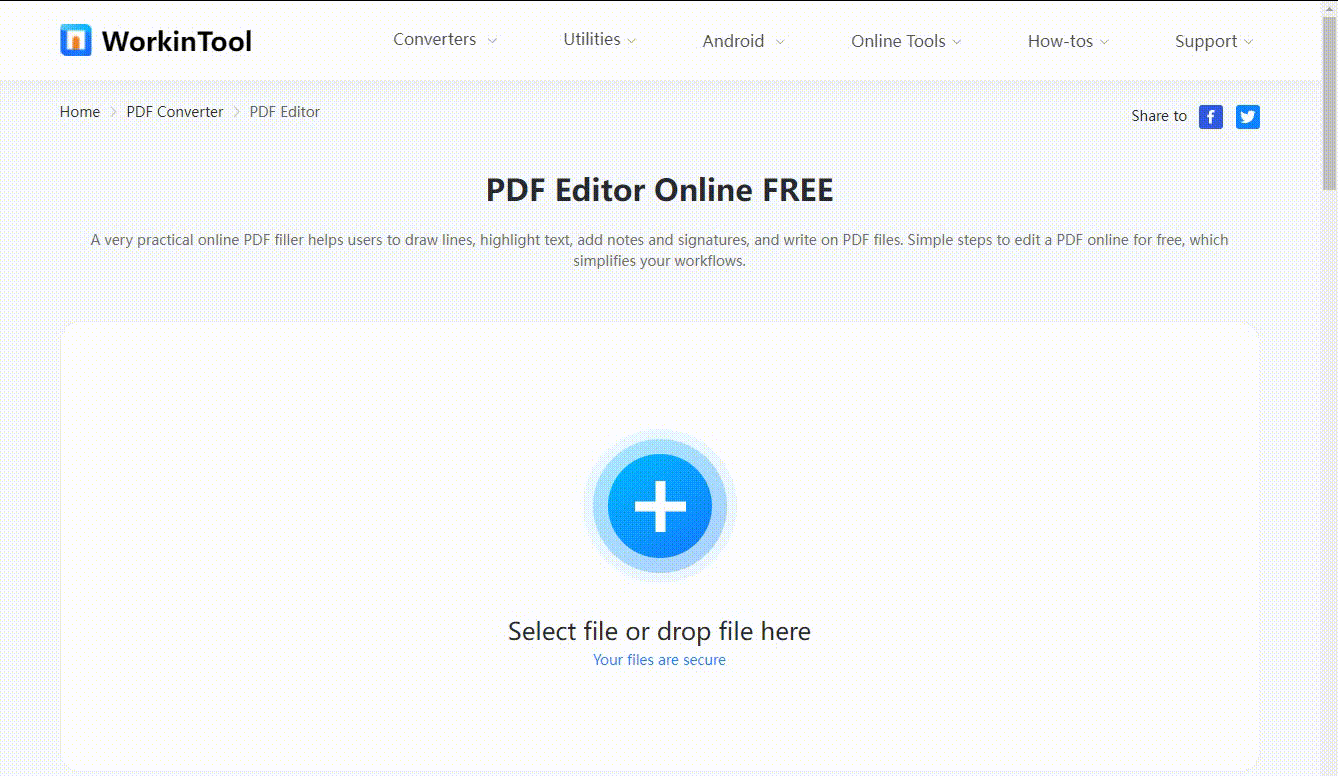
Task: Select the Converters menu item
Action: [x=434, y=40]
